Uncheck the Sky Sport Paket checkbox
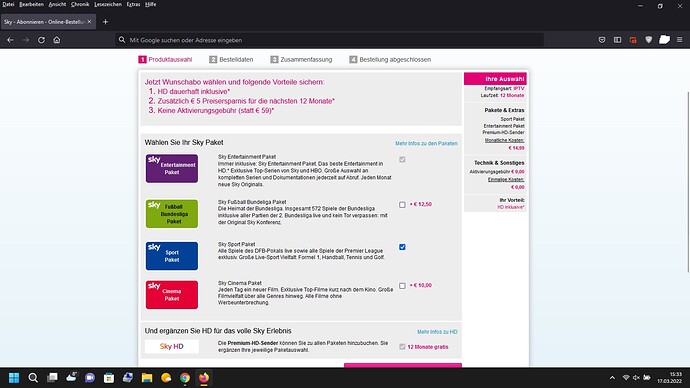This screenshot has height=388, width=690. pos(402,247)
